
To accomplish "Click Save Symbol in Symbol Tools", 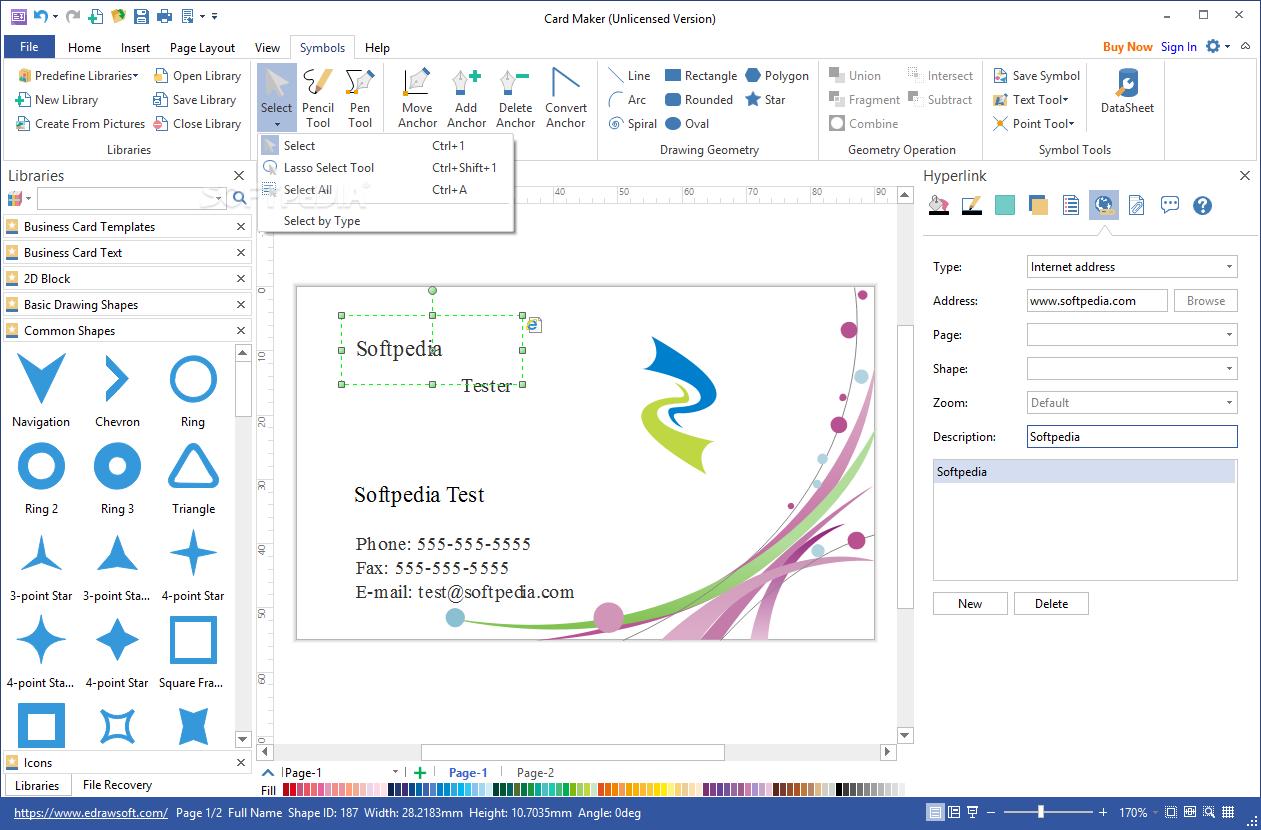I will [1036, 76].
